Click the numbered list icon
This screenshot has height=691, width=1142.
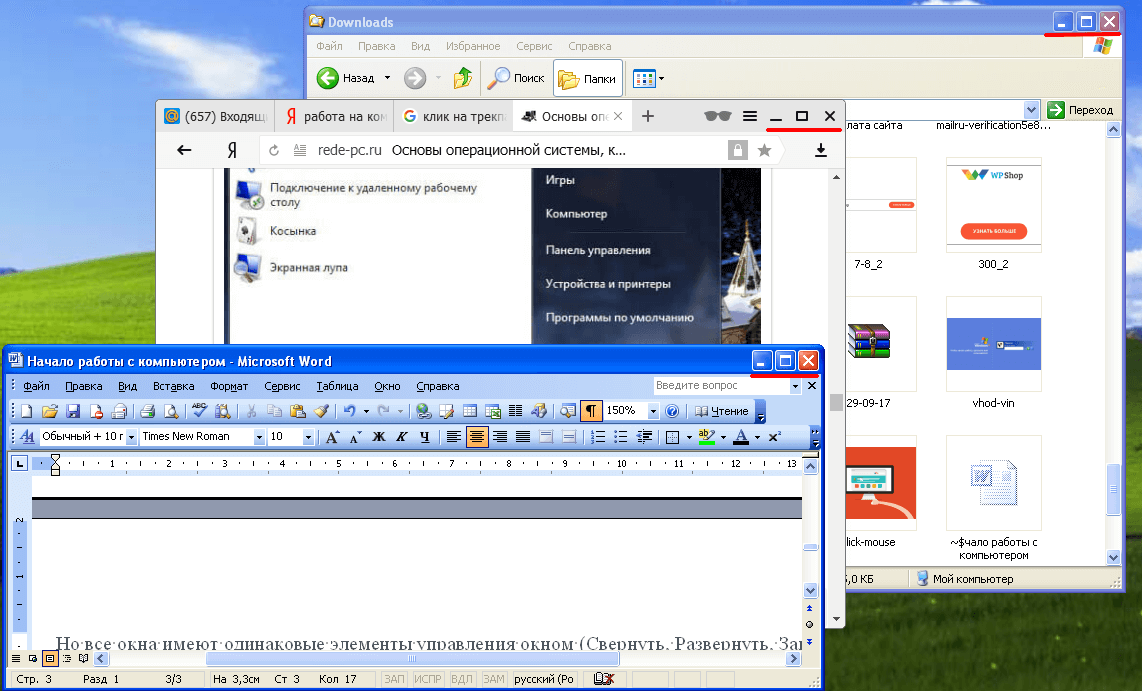598,437
